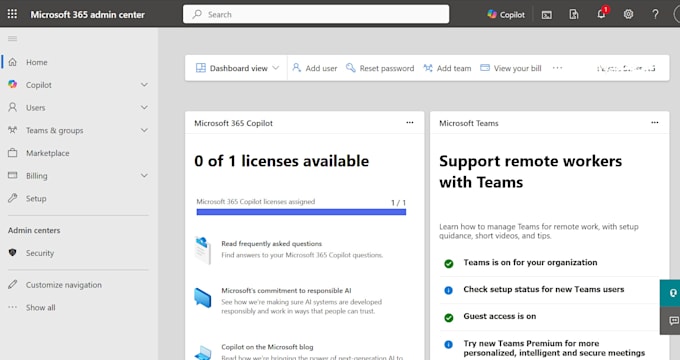Click info icon beside Teams Premium
680x360 pixels.
pyautogui.click(x=449, y=344)
